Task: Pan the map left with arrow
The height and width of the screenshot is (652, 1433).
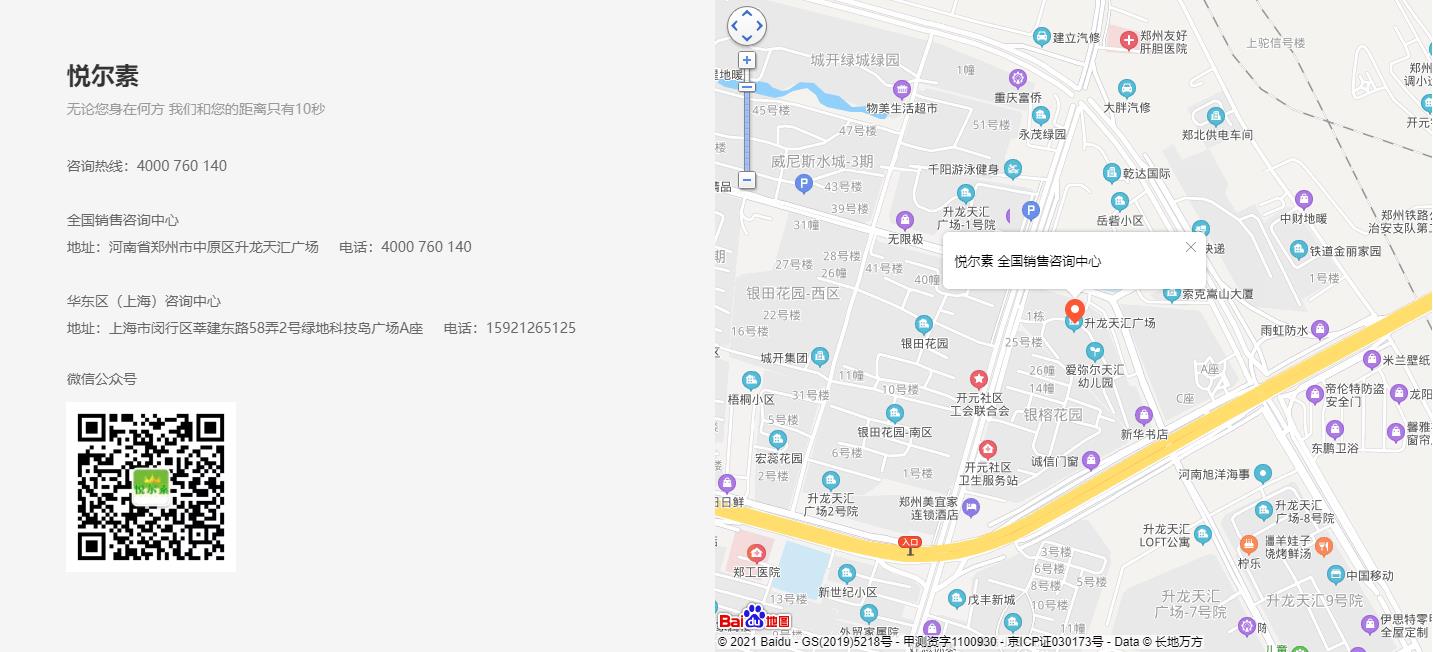Action: (x=734, y=26)
